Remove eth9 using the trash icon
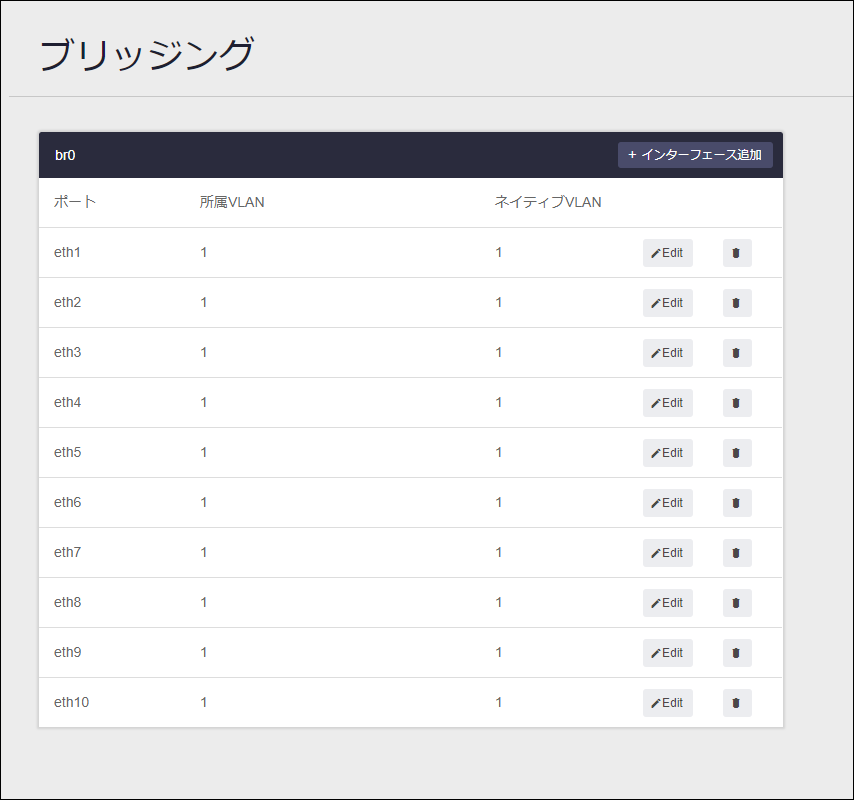Screen dimensions: 854x800 point(737,653)
